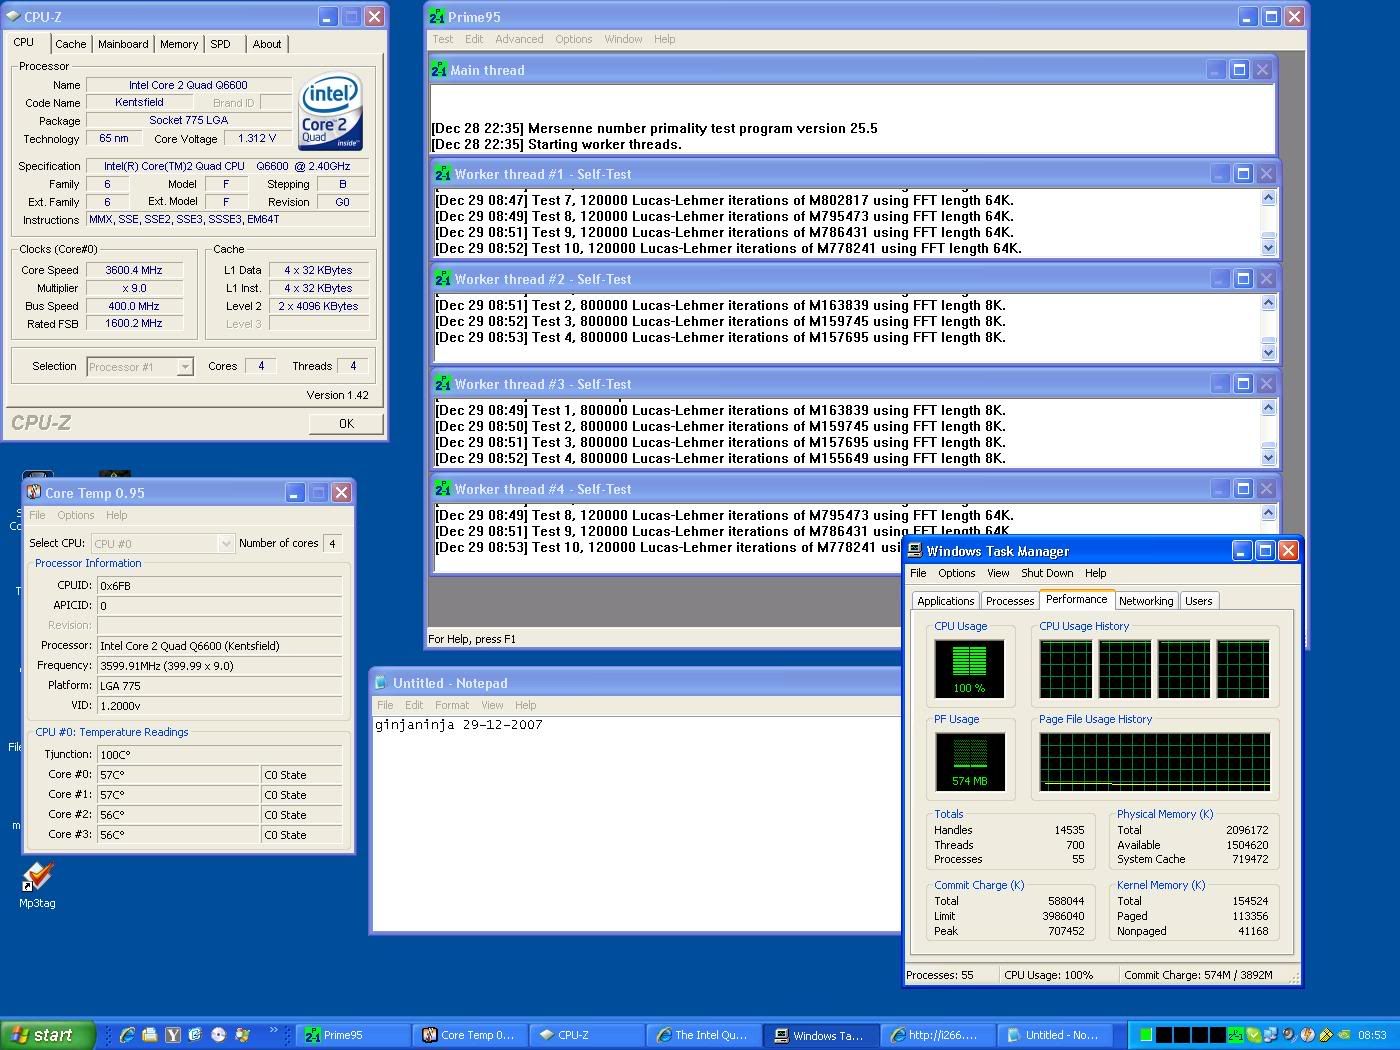Click PF Usage 574 MB meter
Image resolution: width=1400 pixels, height=1050 pixels.
(x=969, y=761)
